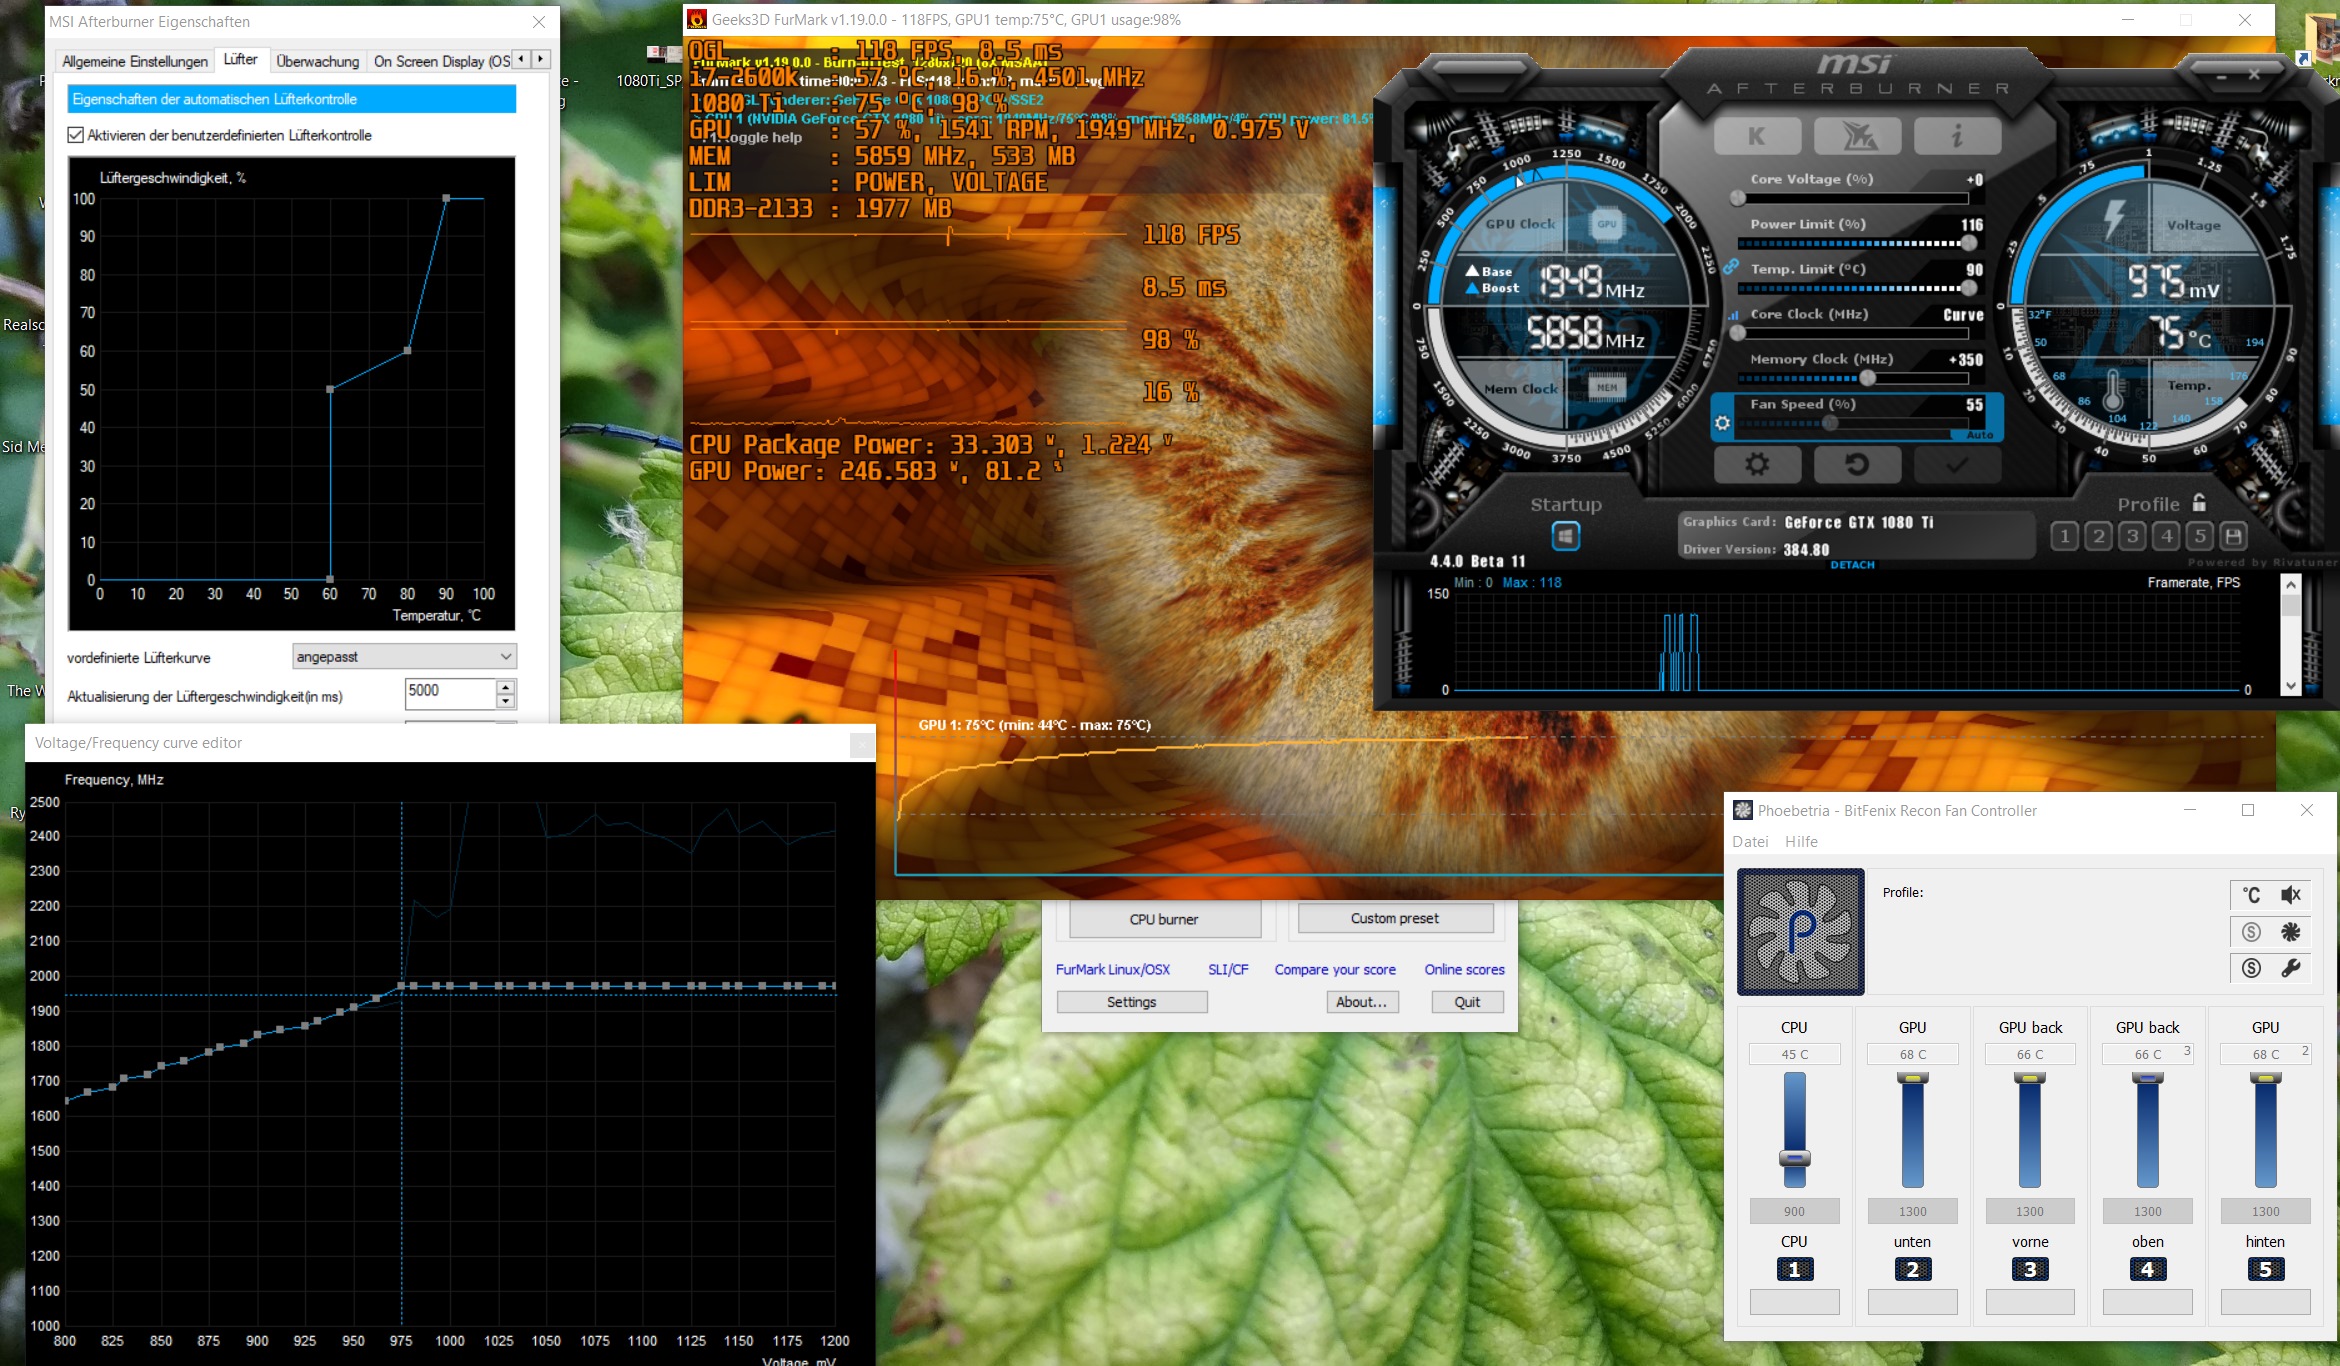Uncheck custom fan control checkbox
Image resolution: width=2340 pixels, height=1366 pixels.
coord(75,135)
